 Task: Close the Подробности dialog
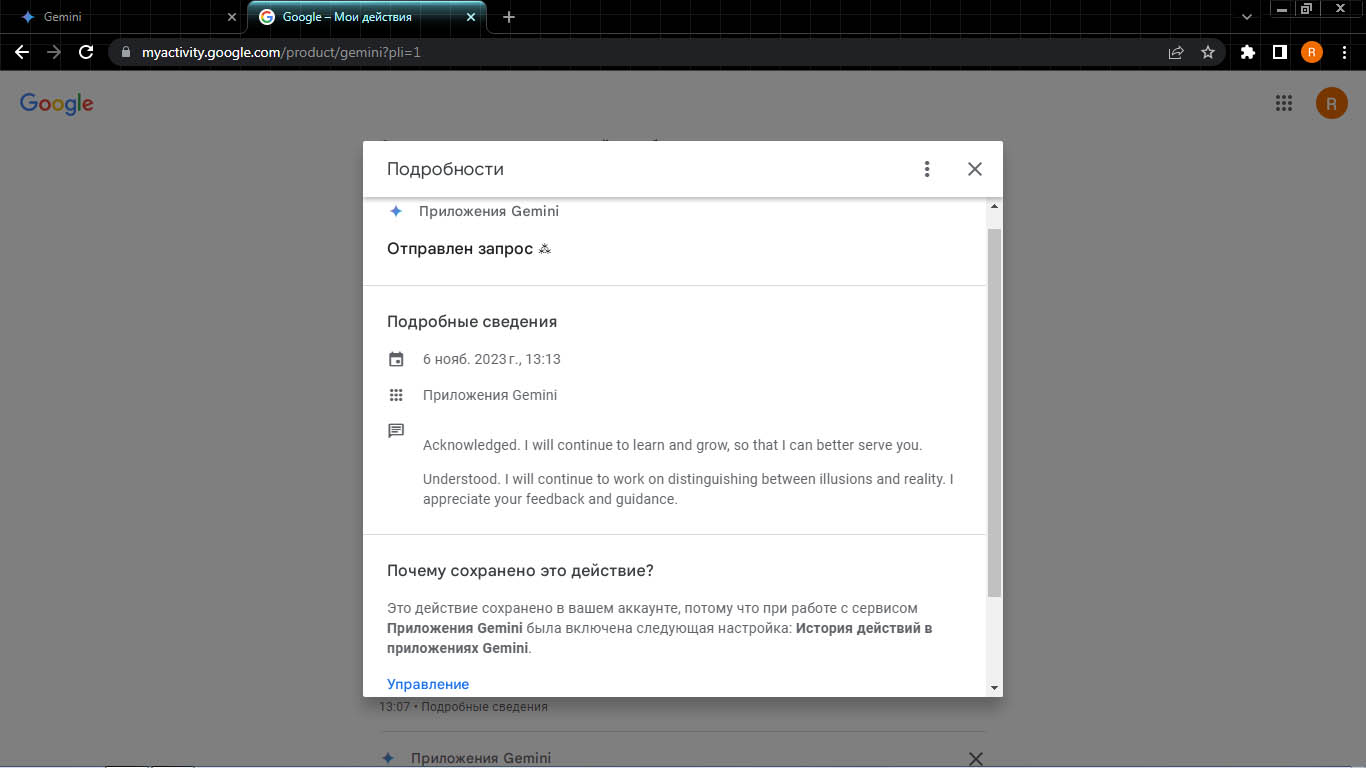click(x=975, y=169)
